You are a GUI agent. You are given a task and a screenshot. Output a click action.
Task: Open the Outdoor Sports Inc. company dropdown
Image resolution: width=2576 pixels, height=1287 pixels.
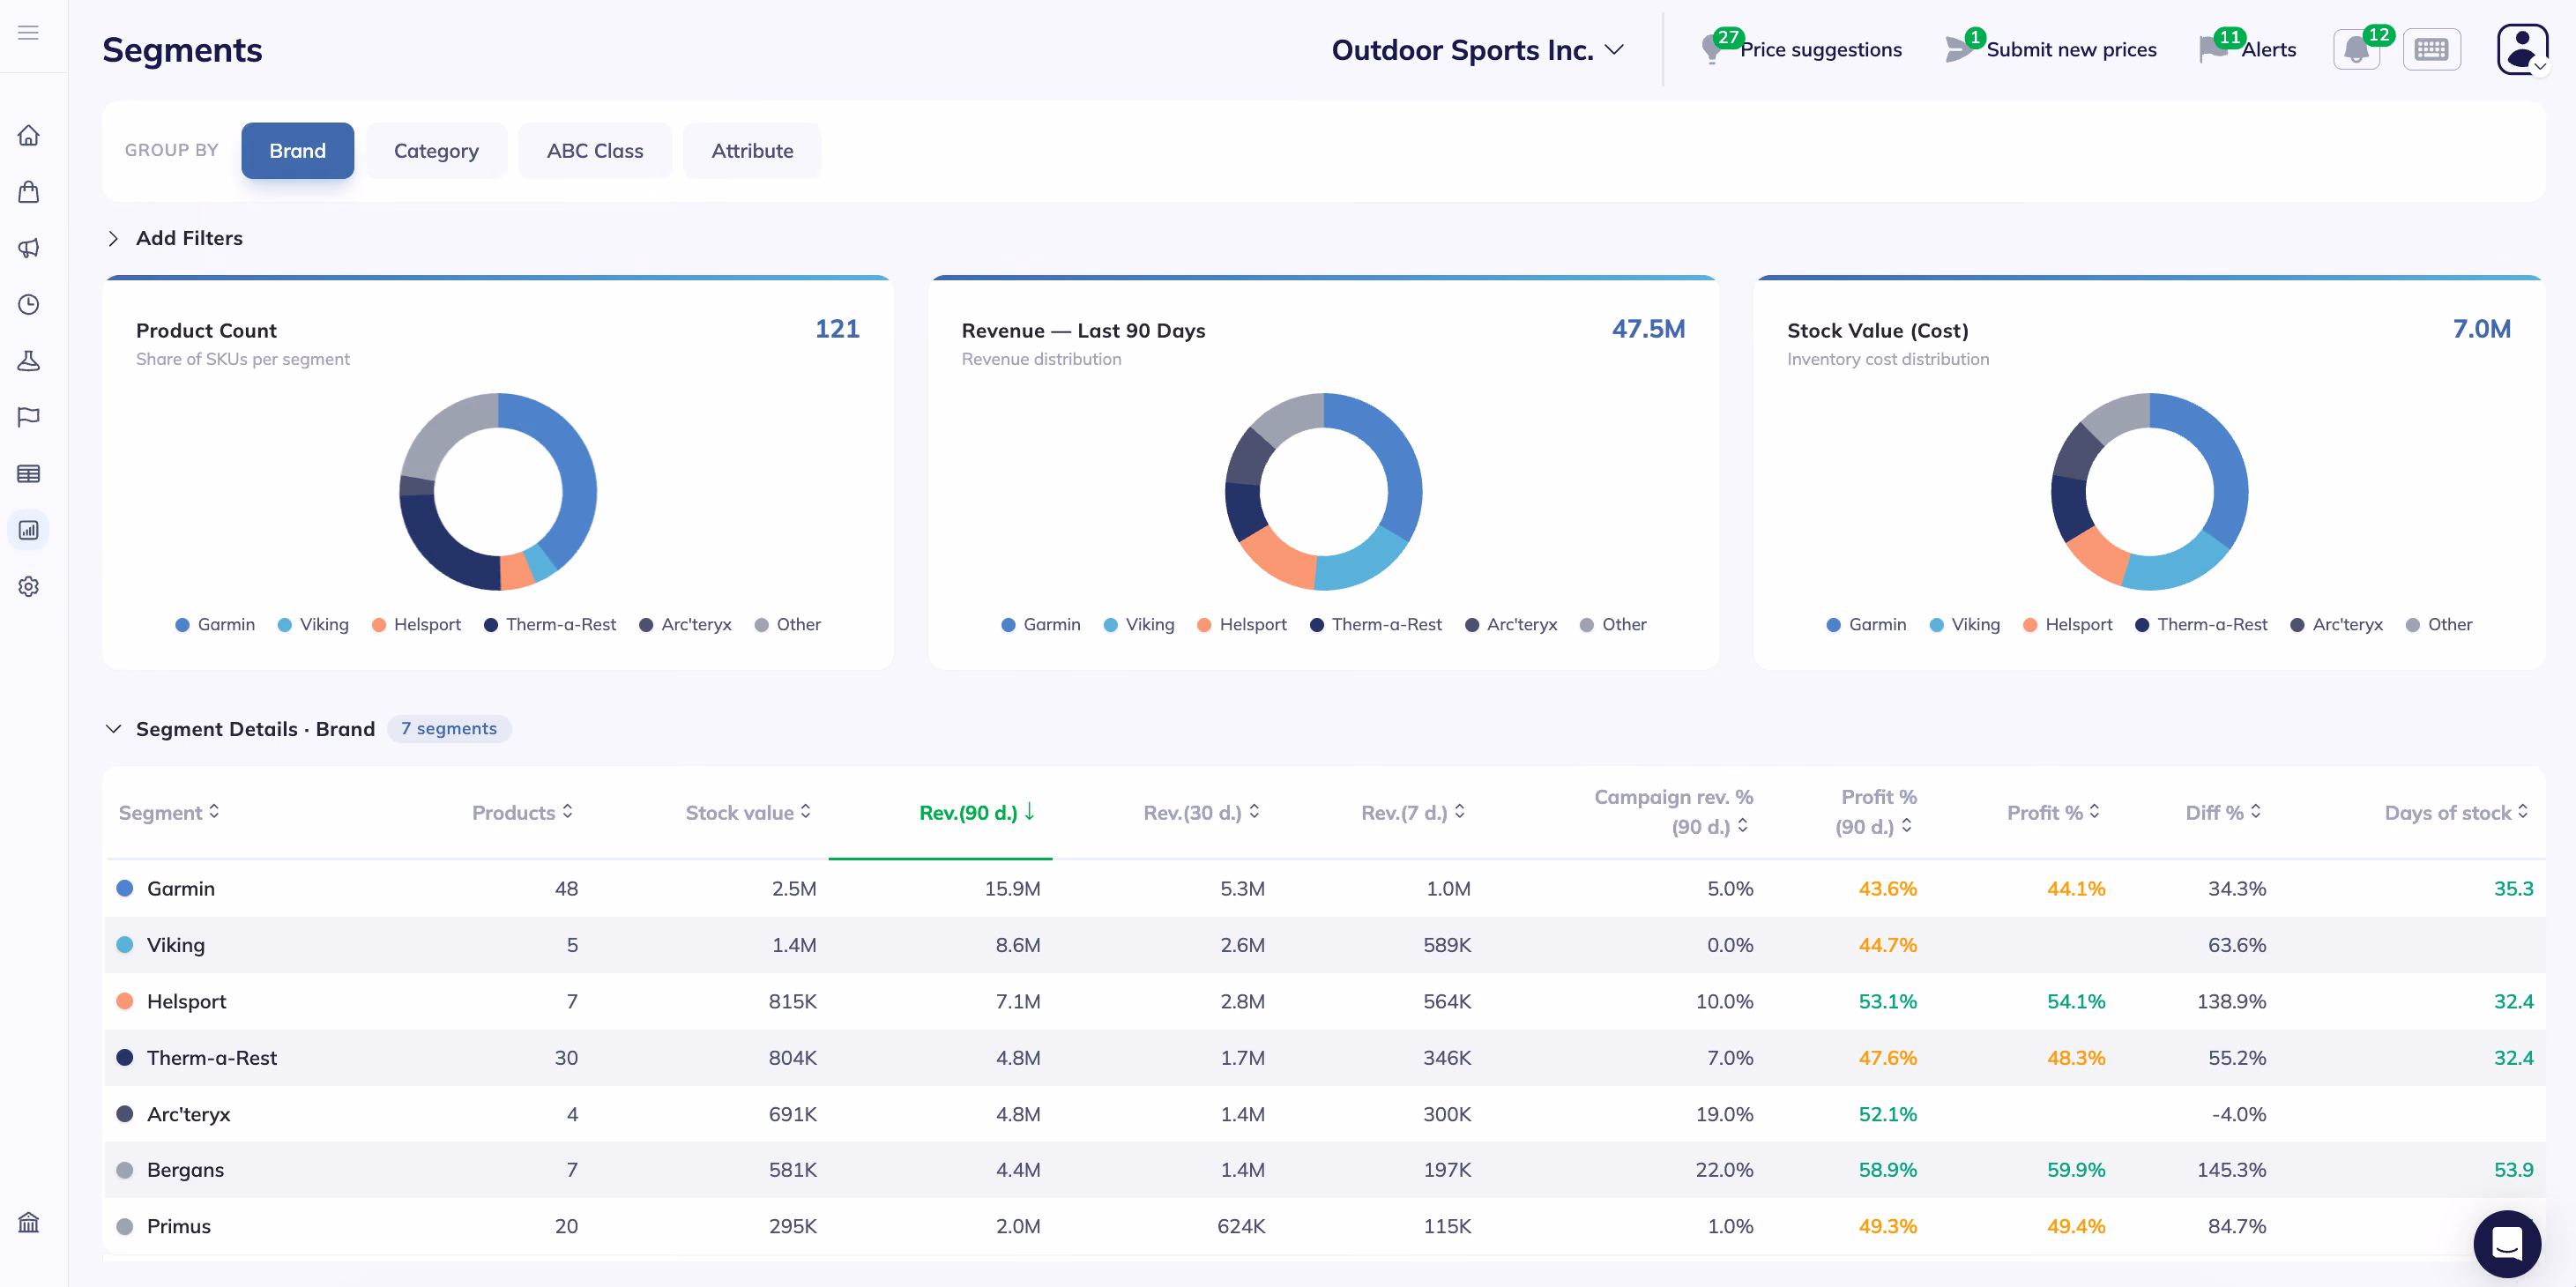[1477, 50]
